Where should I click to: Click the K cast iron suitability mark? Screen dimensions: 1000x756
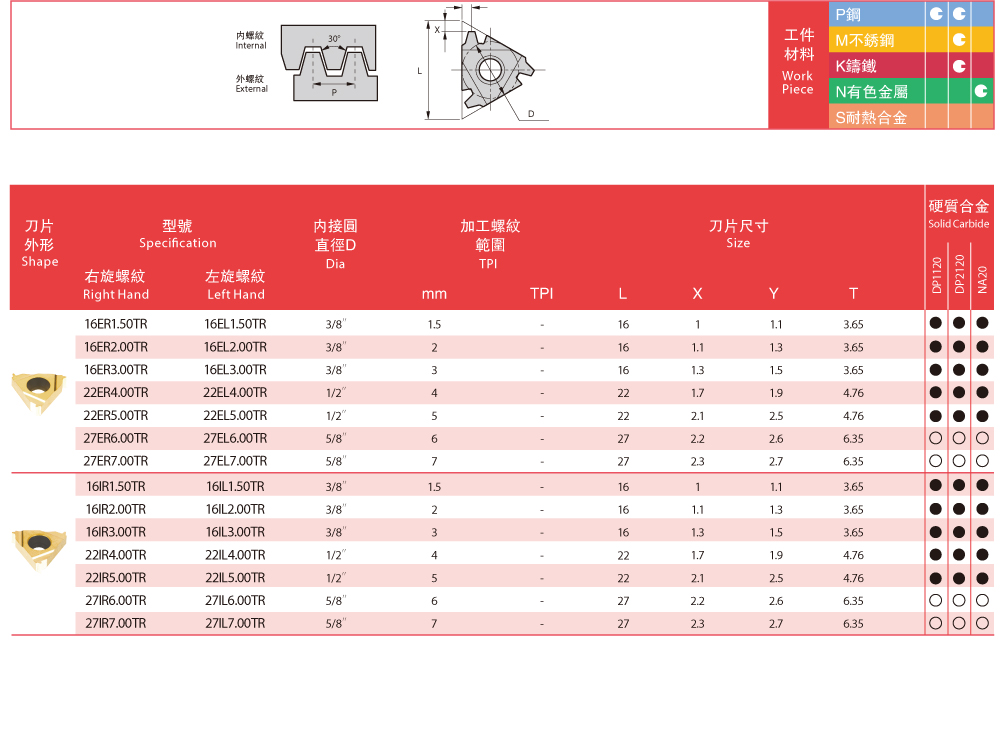(959, 66)
